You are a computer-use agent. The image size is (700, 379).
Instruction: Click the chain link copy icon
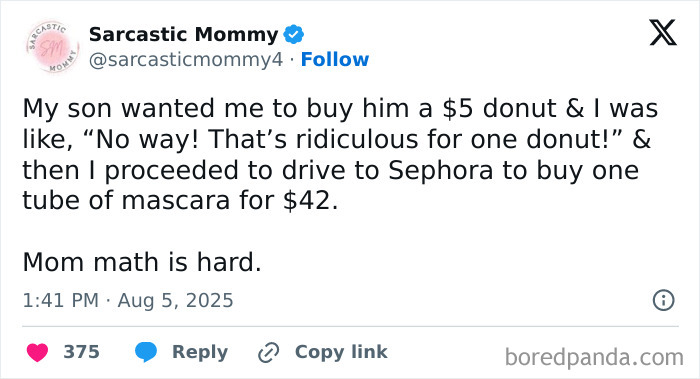coord(269,353)
